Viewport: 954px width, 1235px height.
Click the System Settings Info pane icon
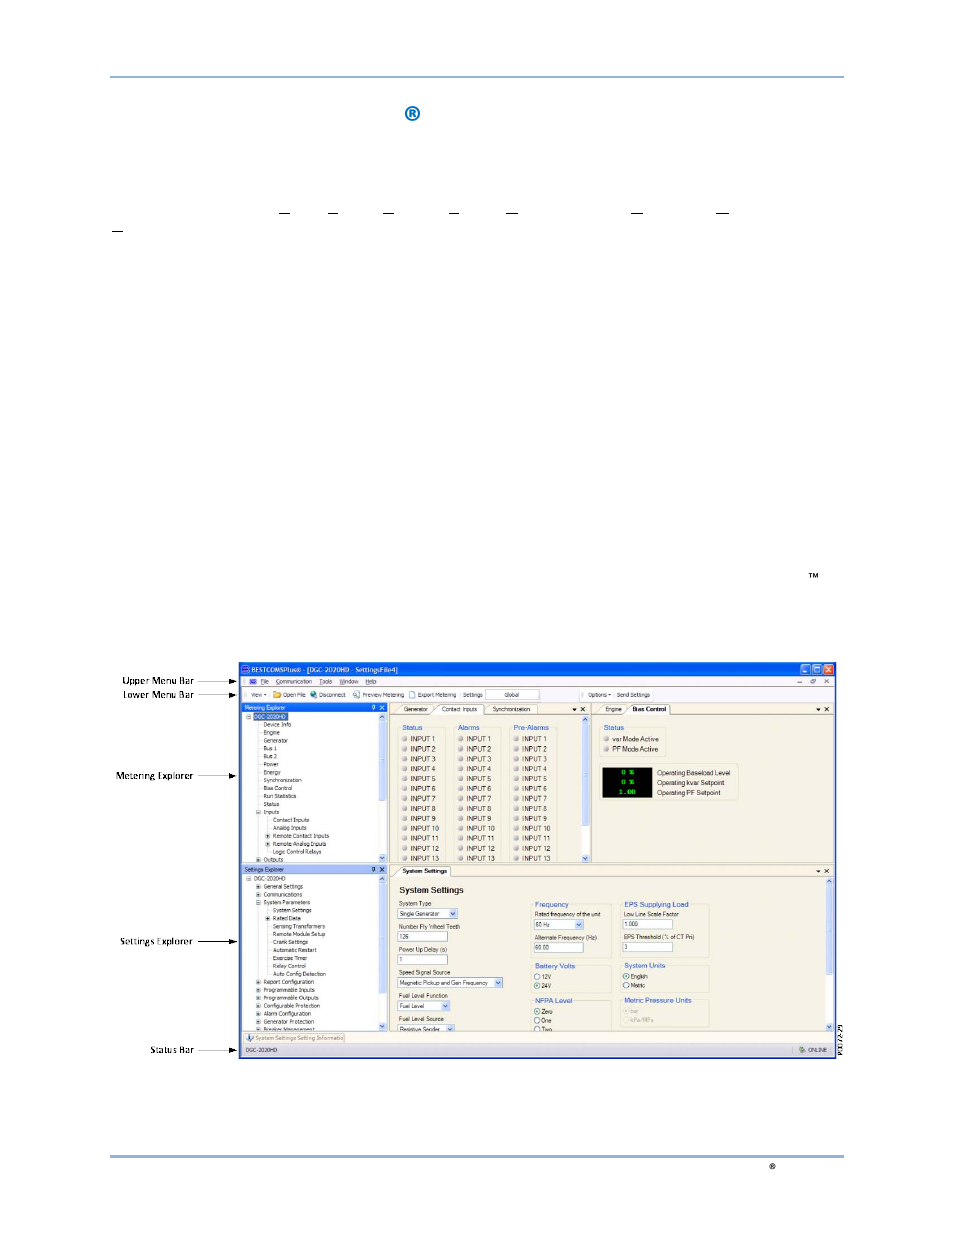[x=250, y=1038]
